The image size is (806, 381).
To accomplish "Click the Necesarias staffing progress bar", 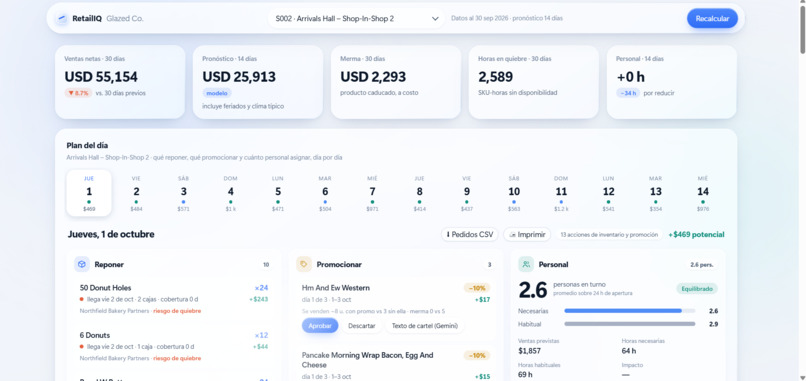I will 630,311.
